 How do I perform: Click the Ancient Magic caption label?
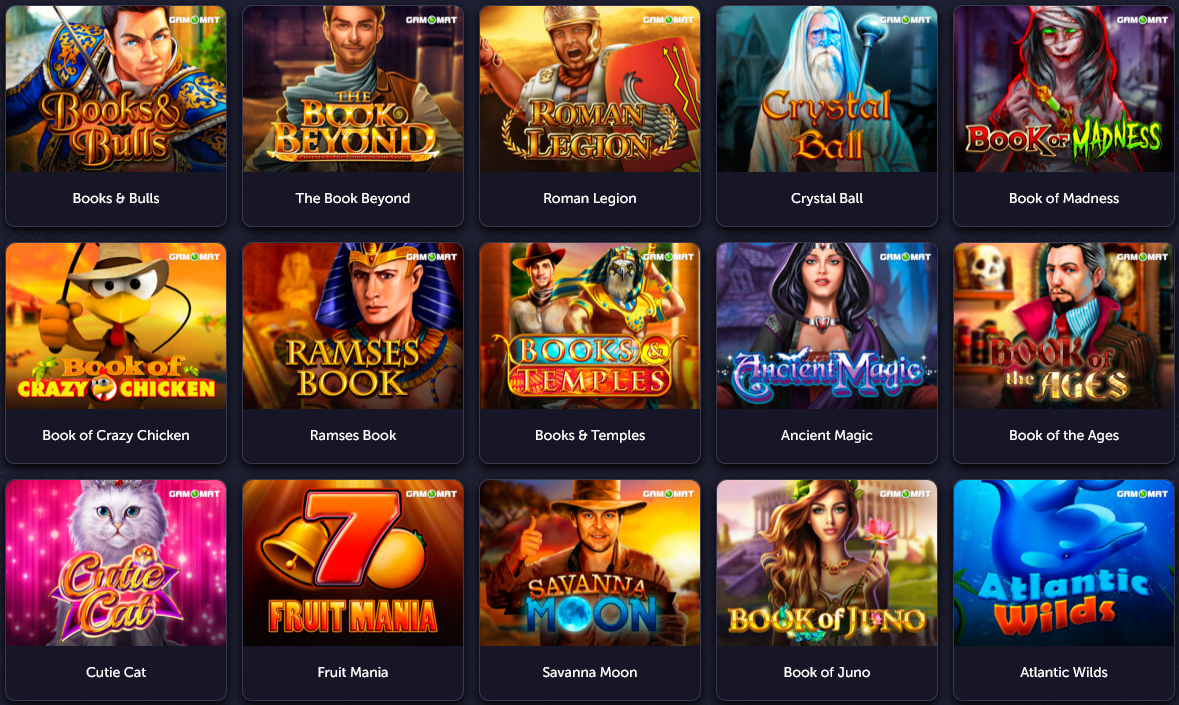point(826,435)
